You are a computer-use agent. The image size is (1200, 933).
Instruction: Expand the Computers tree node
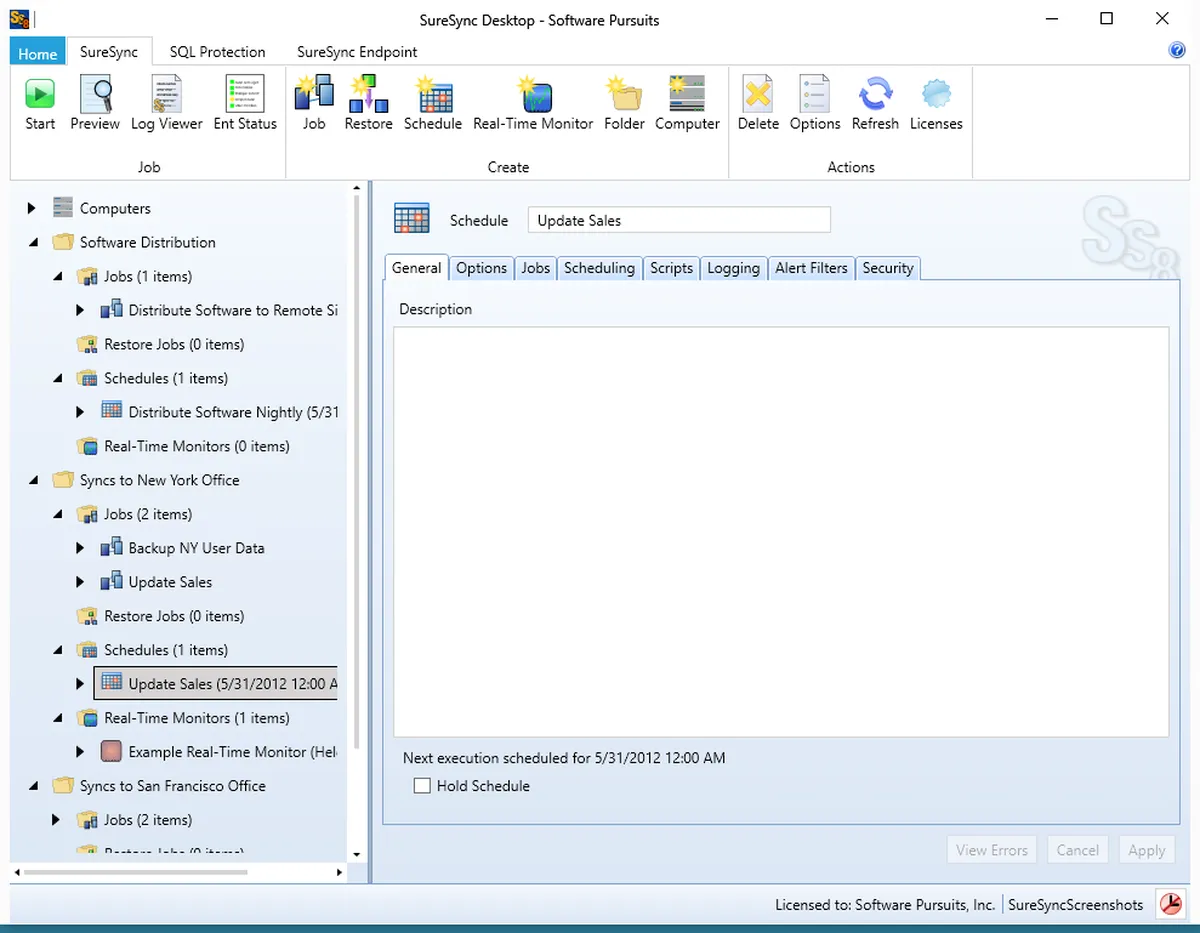click(31, 208)
